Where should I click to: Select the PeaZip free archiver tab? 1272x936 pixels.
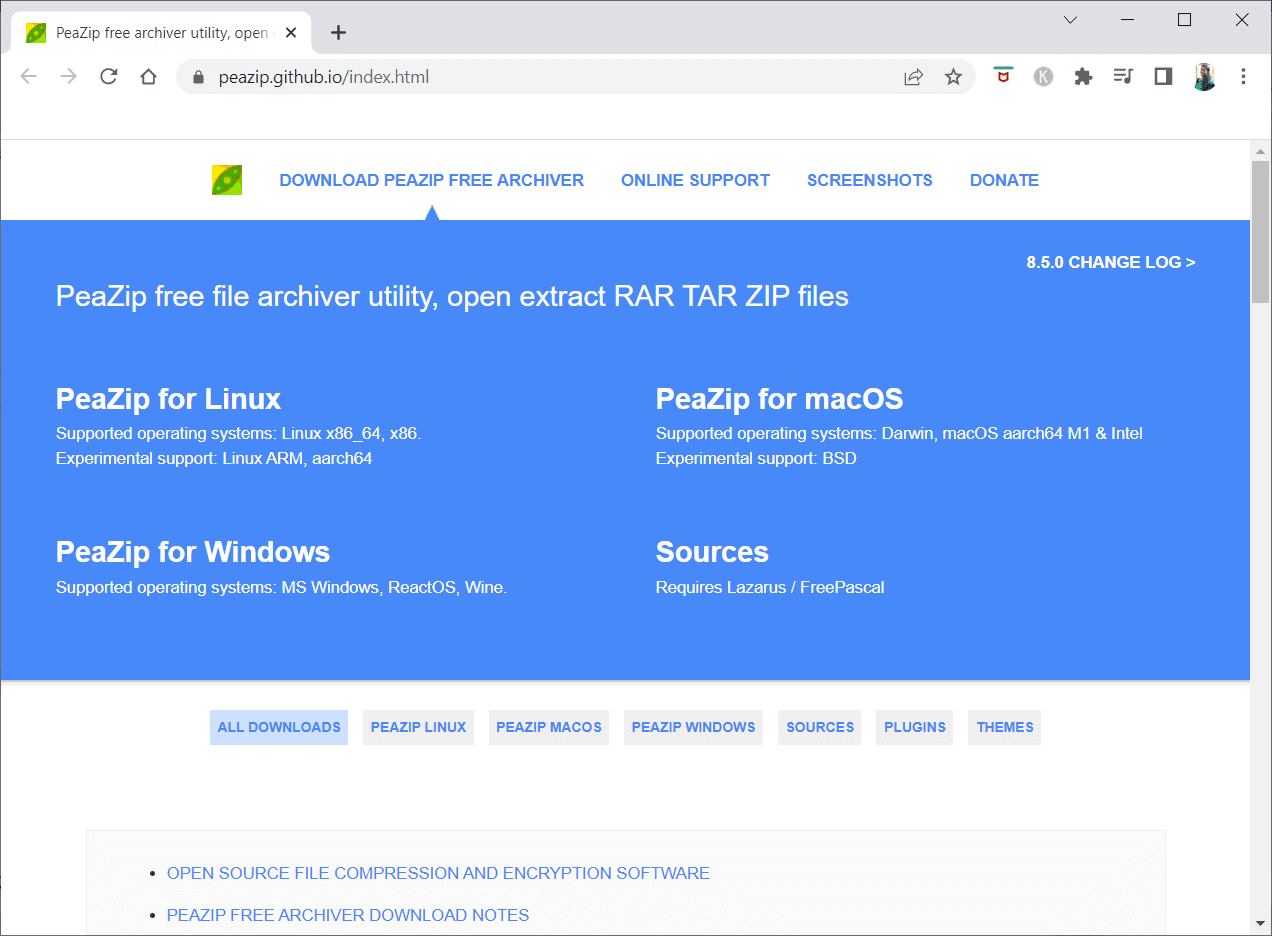160,33
